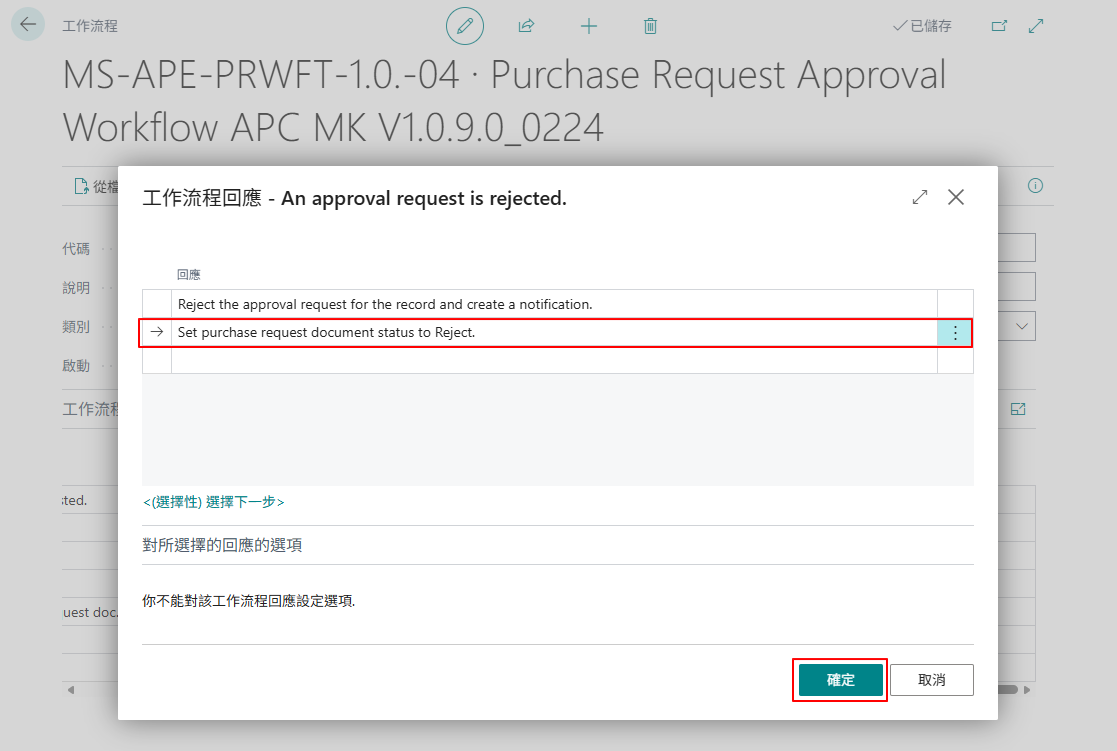The image size is (1117, 751).
Task: Cancel with the 取消 button
Action: [932, 680]
